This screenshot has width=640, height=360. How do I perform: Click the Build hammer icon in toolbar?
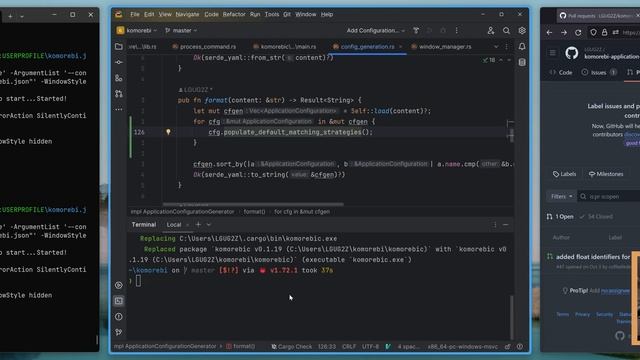[416, 31]
